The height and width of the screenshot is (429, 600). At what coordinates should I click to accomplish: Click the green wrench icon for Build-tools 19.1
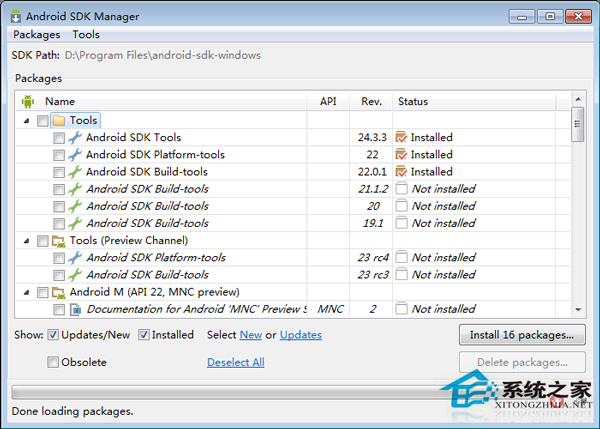coord(75,223)
